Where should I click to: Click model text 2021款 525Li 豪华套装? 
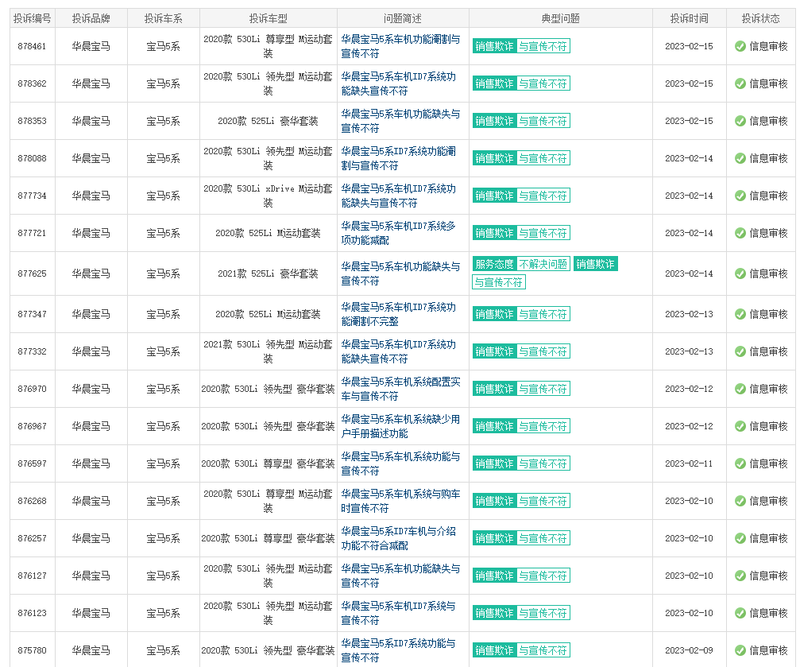tap(268, 274)
